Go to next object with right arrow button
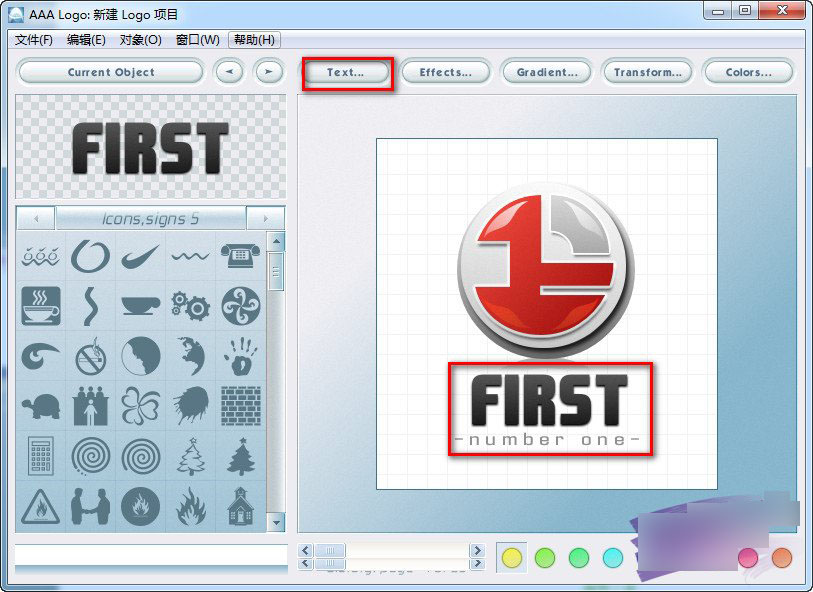This screenshot has height=592, width=813. pyautogui.click(x=269, y=72)
